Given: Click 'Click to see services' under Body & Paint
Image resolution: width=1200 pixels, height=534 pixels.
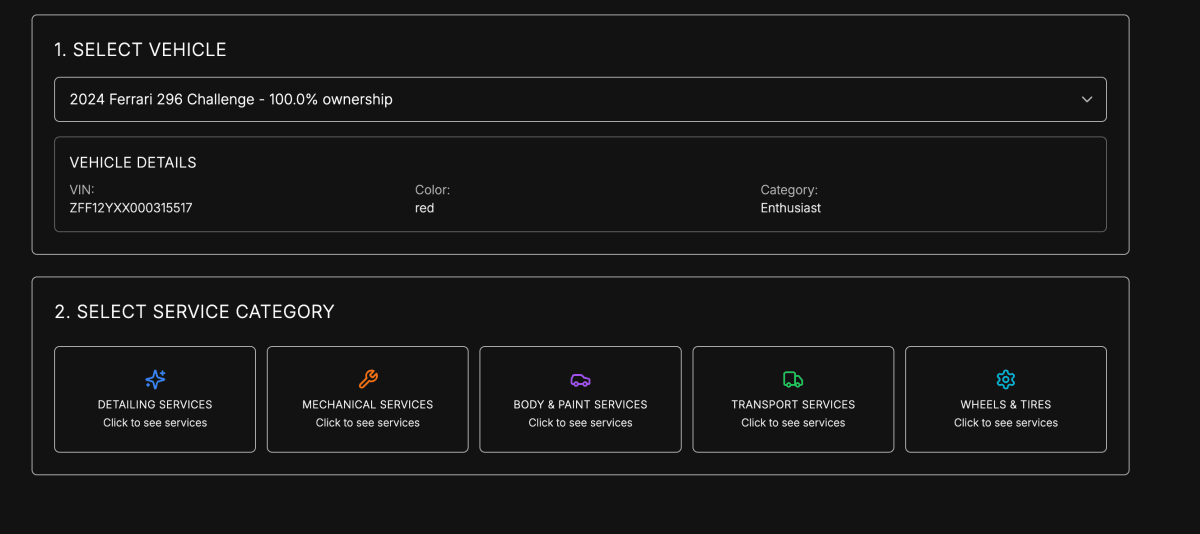Looking at the screenshot, I should 581,423.
